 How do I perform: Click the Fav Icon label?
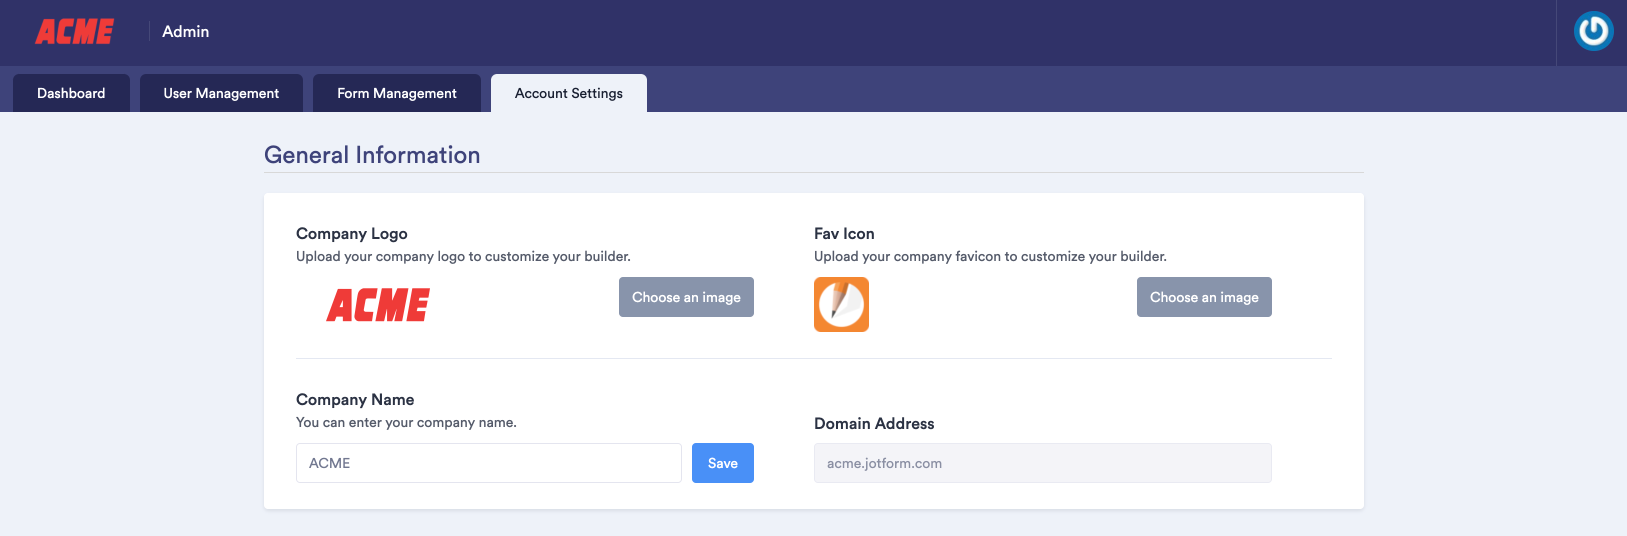click(844, 233)
